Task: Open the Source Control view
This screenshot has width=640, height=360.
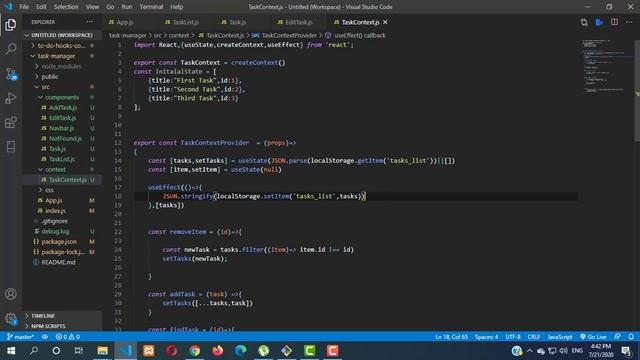Action: click(11, 74)
